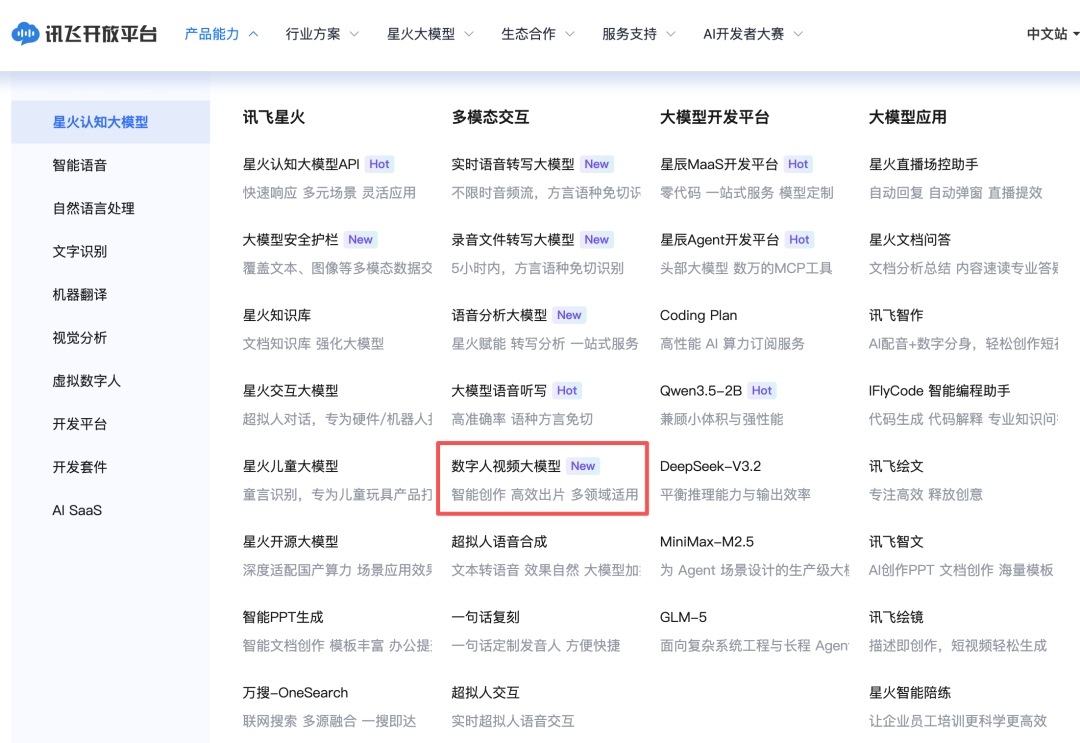Open DeepSeek-V3.2 model link
Image resolution: width=1080 pixels, height=743 pixels.
710,466
